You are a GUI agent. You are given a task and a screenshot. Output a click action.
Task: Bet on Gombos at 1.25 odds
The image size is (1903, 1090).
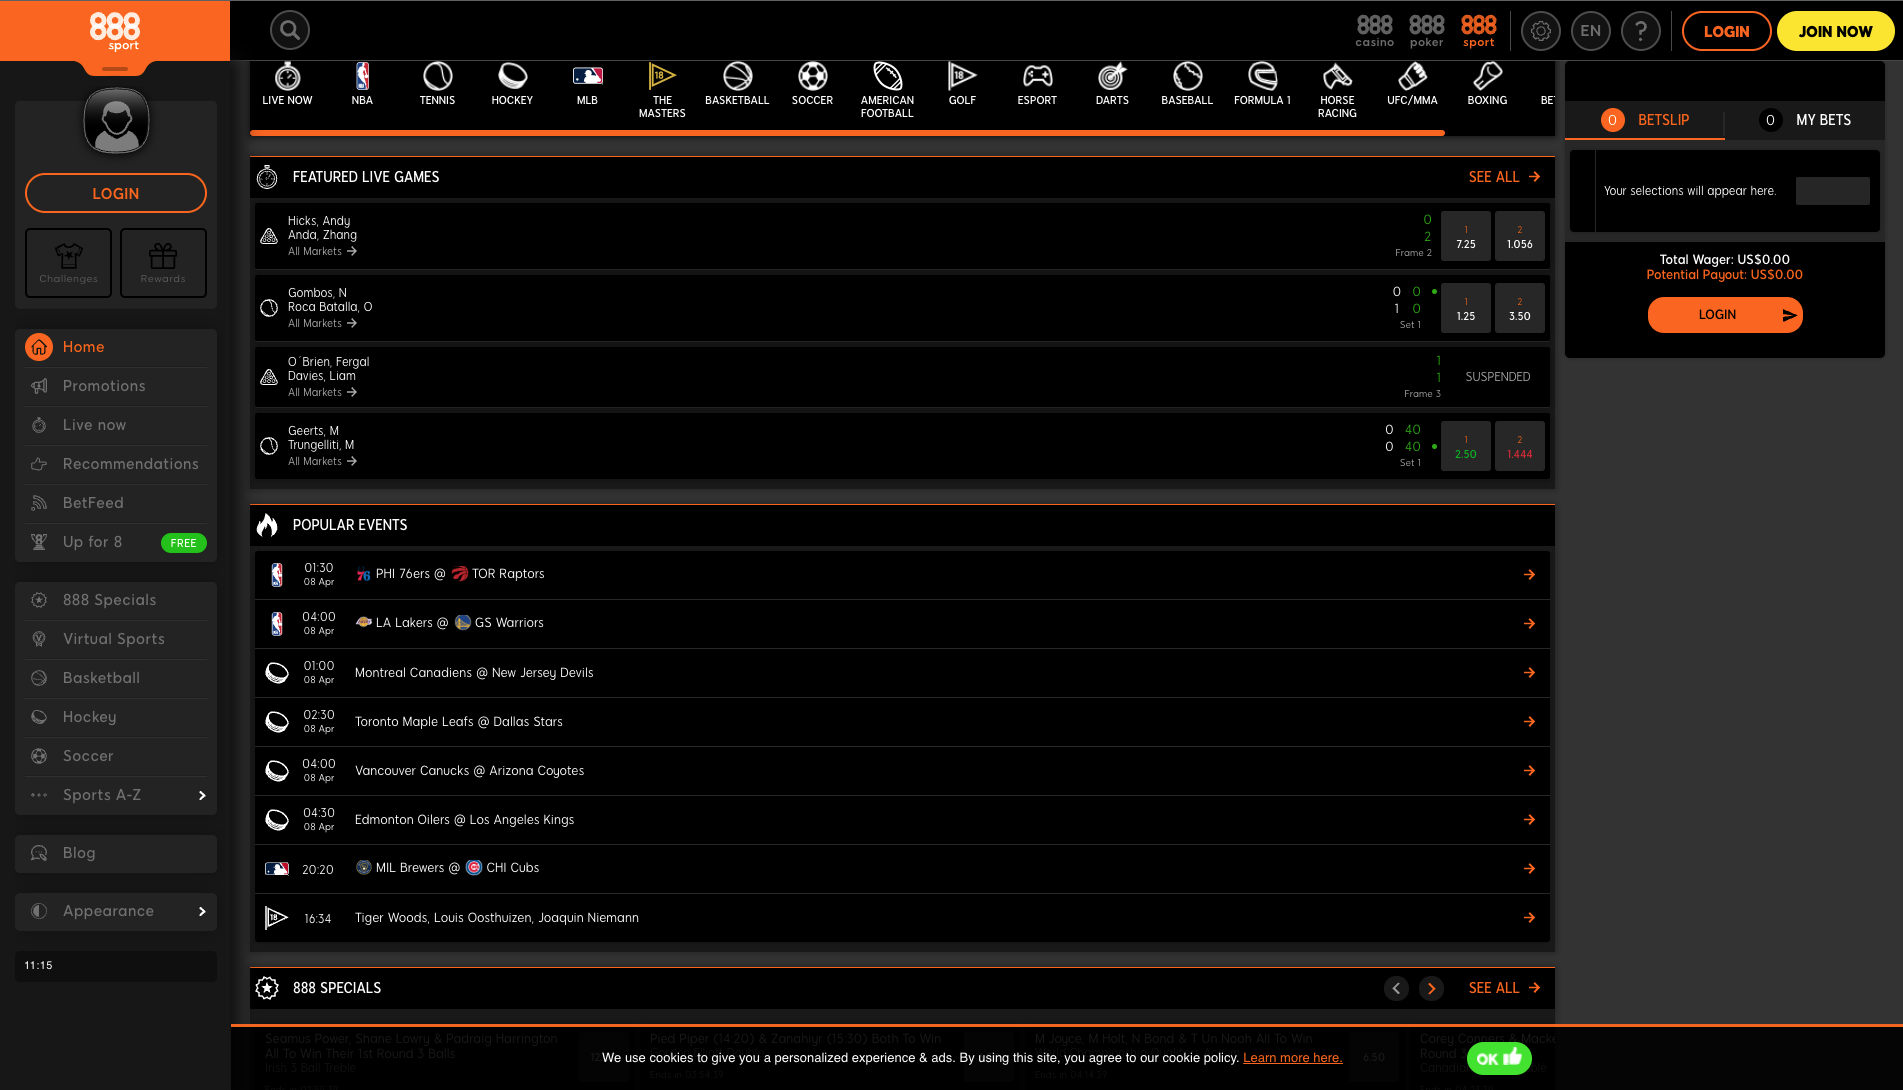tap(1465, 308)
